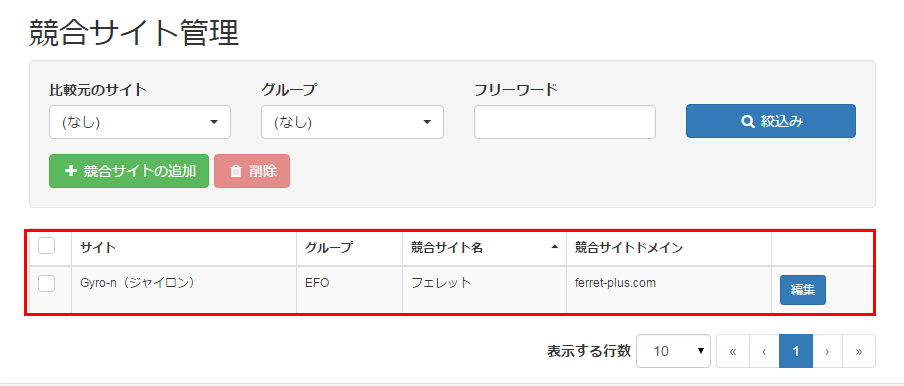The width and height of the screenshot is (904, 386).
Task: Click the ferret-plus.com domain cell
Action: pos(615,283)
